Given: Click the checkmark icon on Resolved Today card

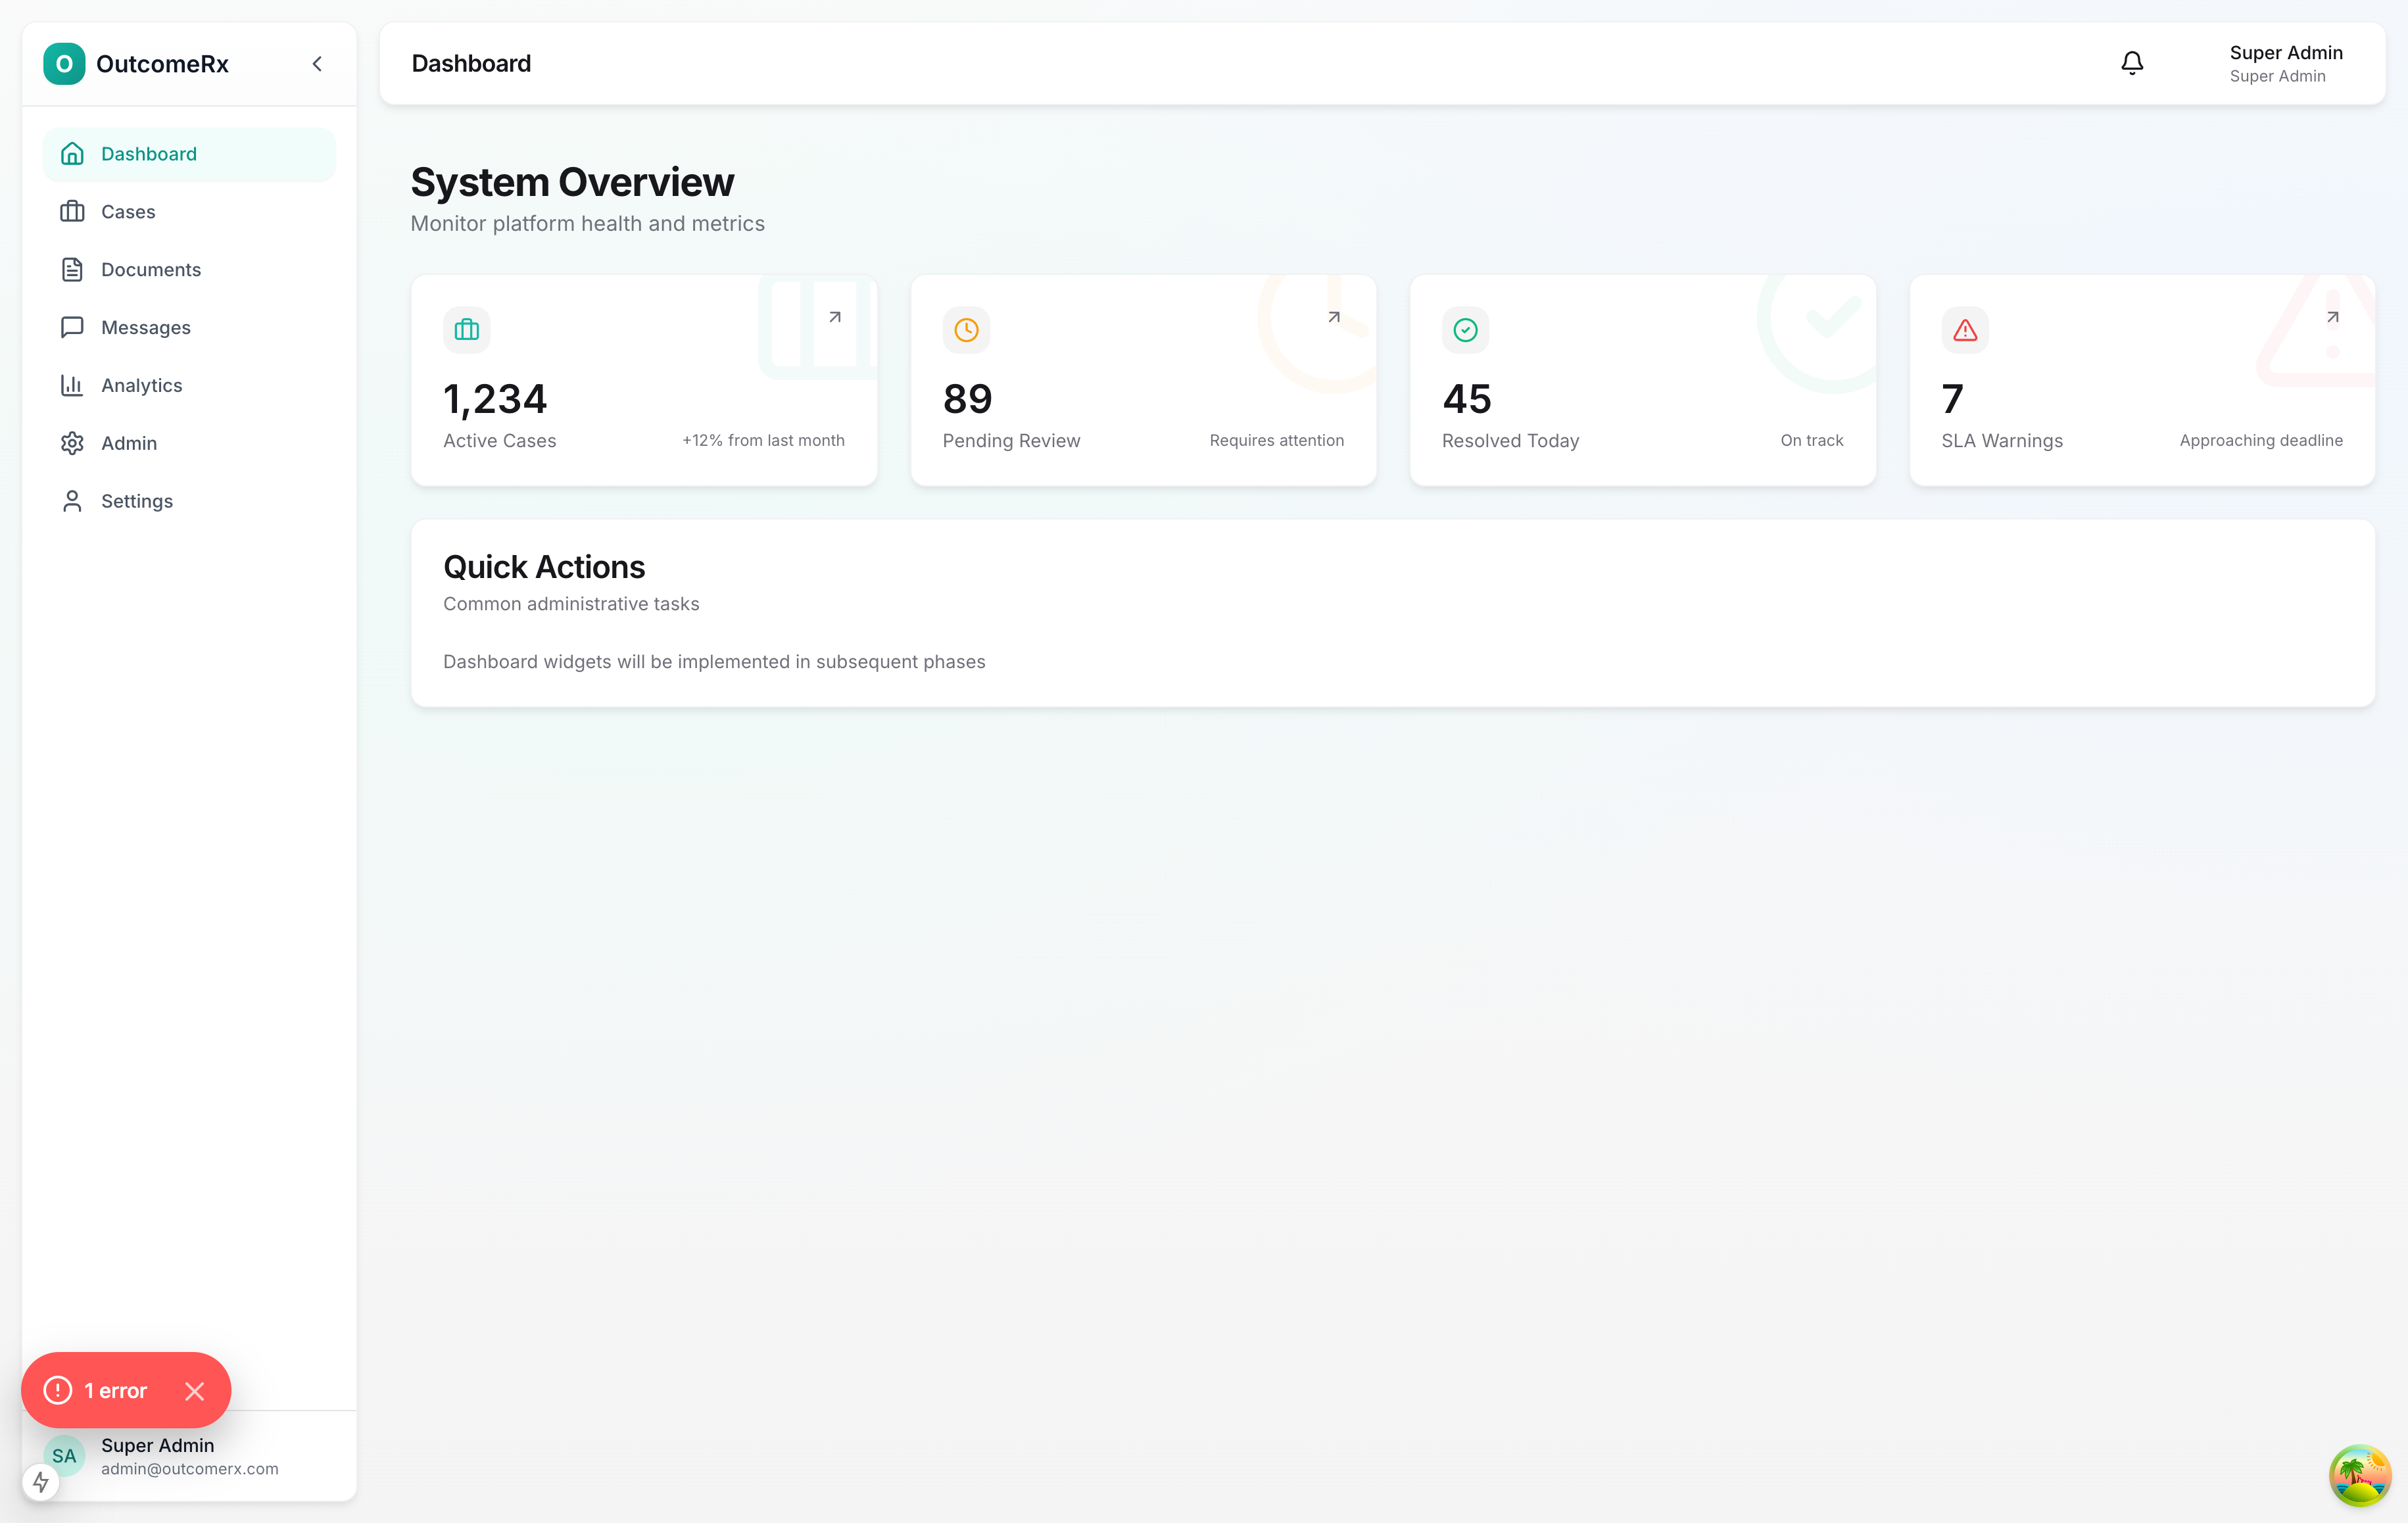Looking at the screenshot, I should (x=1464, y=329).
